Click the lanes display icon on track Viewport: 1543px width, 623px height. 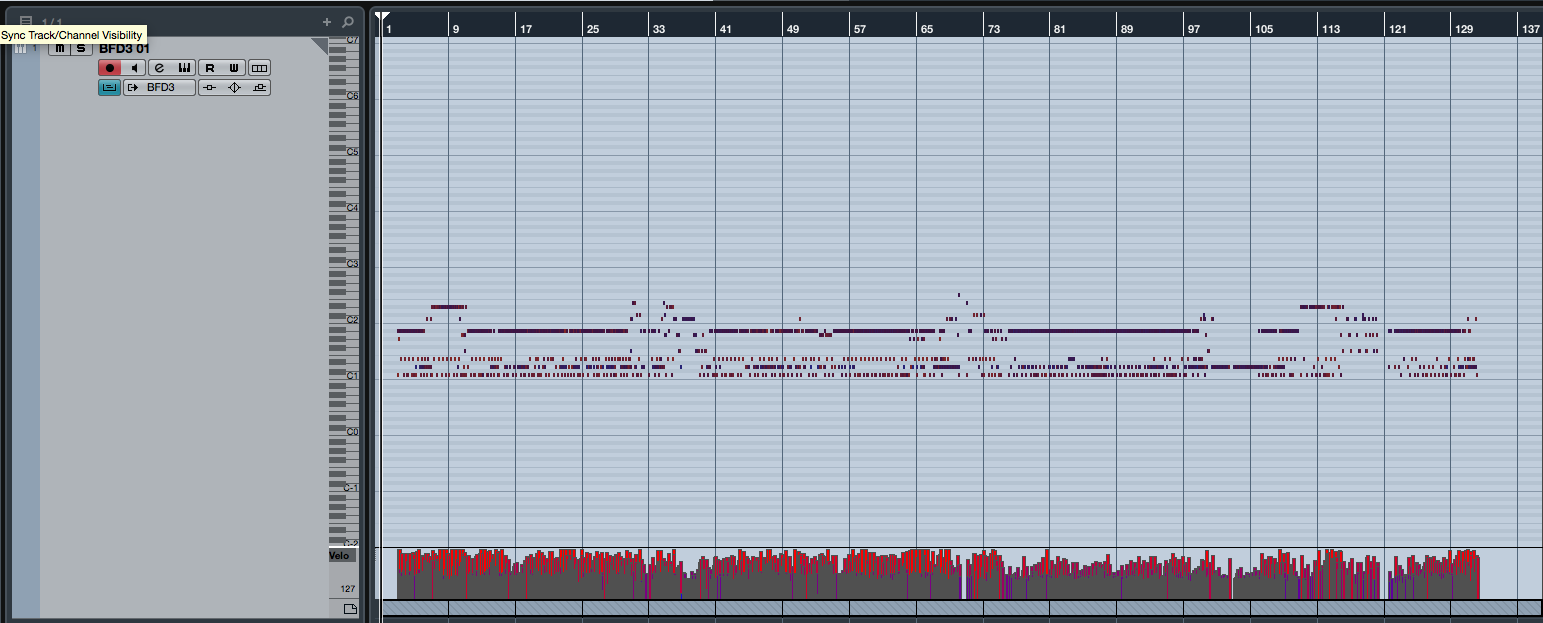(x=259, y=68)
